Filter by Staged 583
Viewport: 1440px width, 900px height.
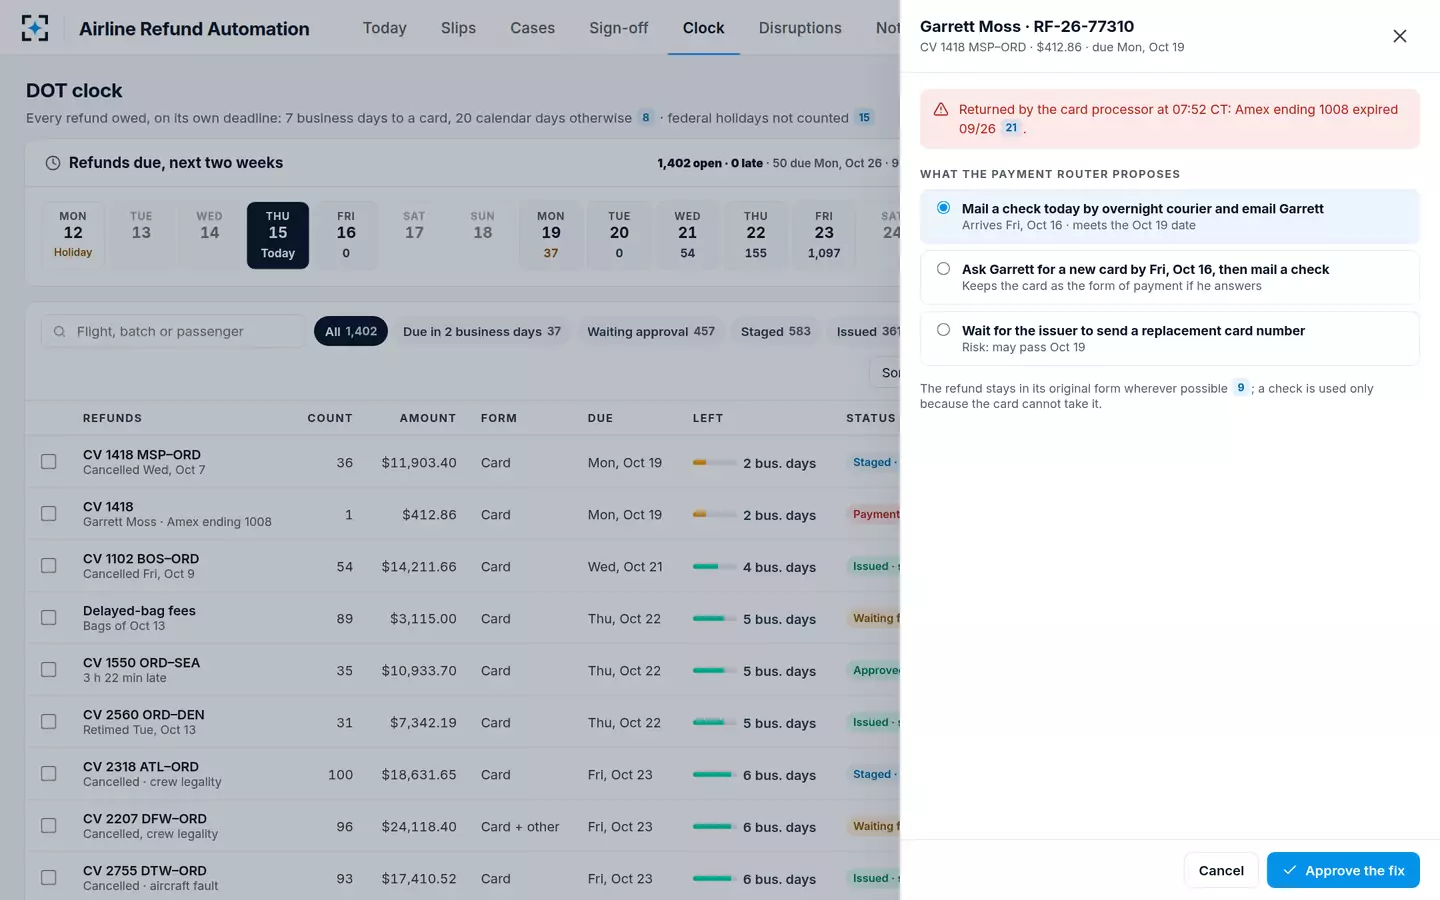click(776, 331)
